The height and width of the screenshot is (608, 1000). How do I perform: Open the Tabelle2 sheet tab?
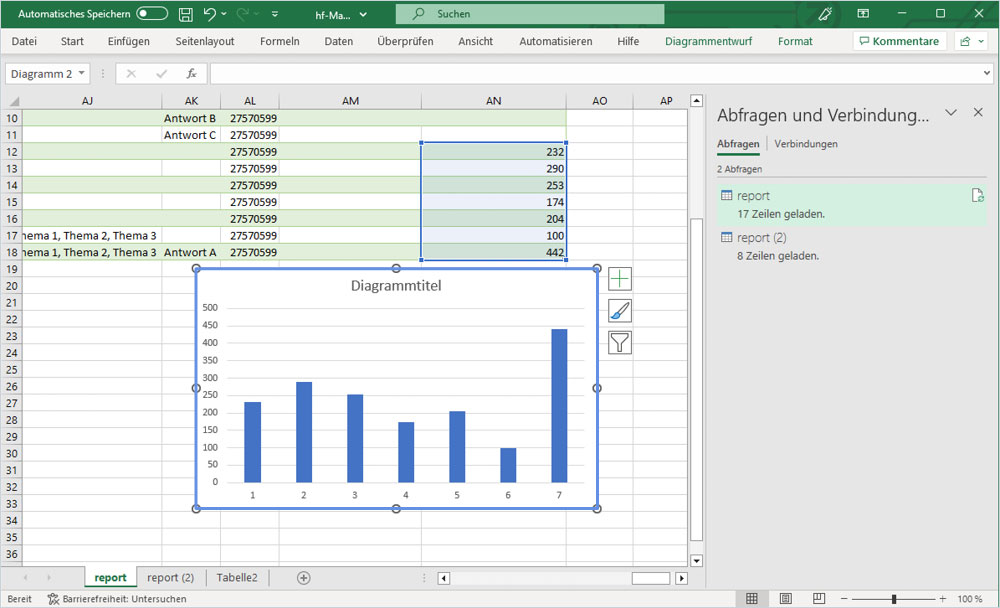[x=236, y=577]
